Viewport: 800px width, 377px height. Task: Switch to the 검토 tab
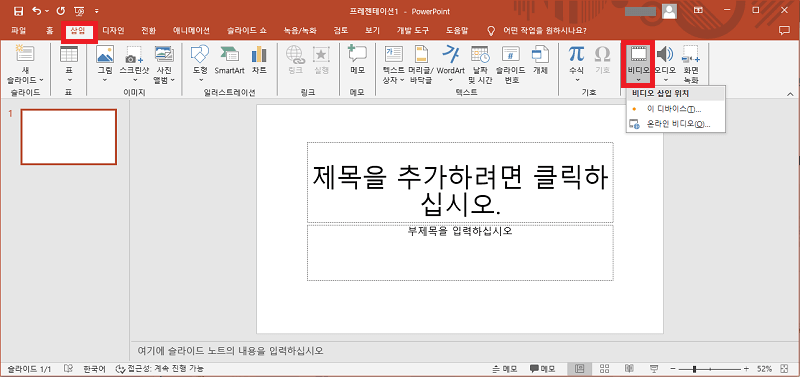point(341,31)
